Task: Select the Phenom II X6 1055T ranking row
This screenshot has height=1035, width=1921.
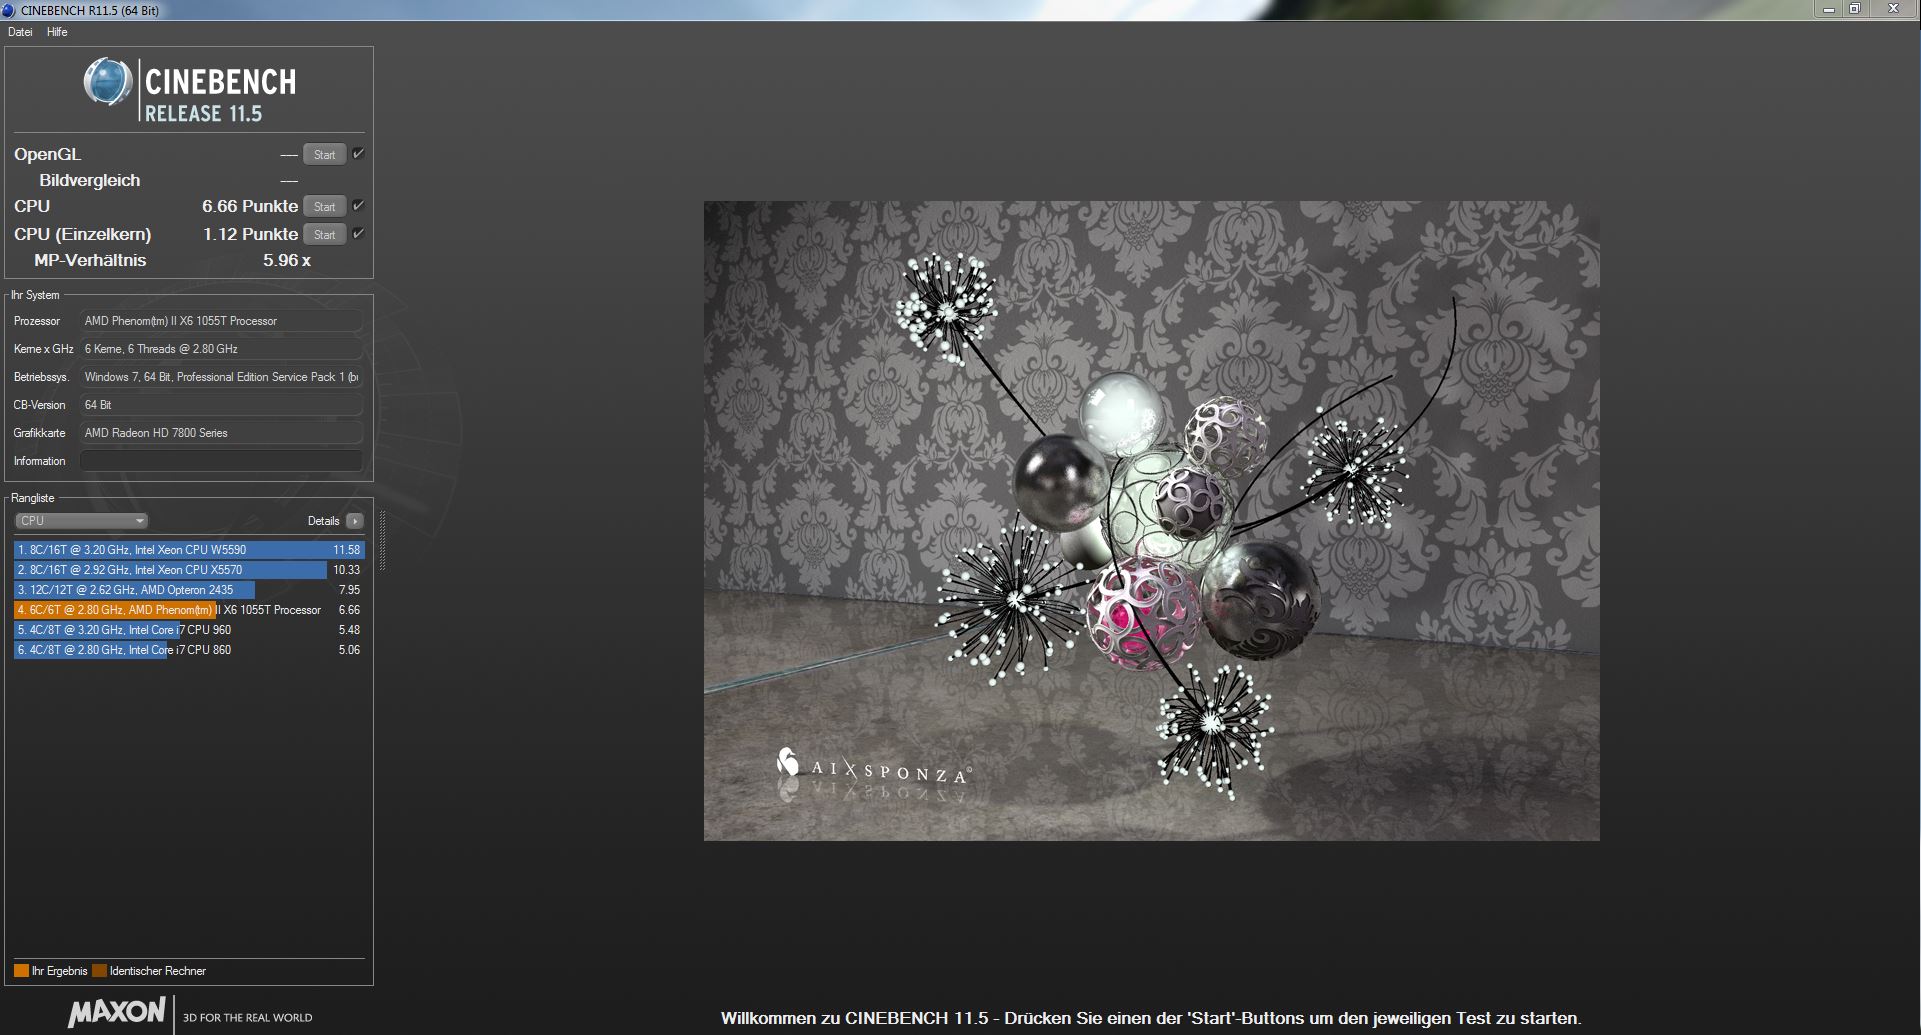Action: 189,610
